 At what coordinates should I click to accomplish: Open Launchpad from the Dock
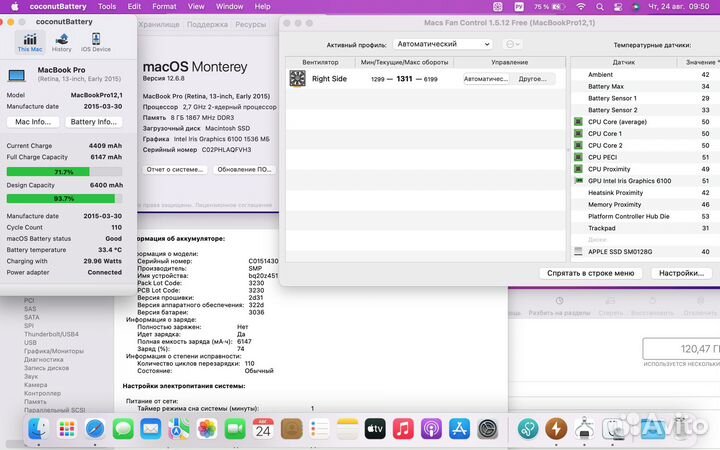[x=67, y=429]
